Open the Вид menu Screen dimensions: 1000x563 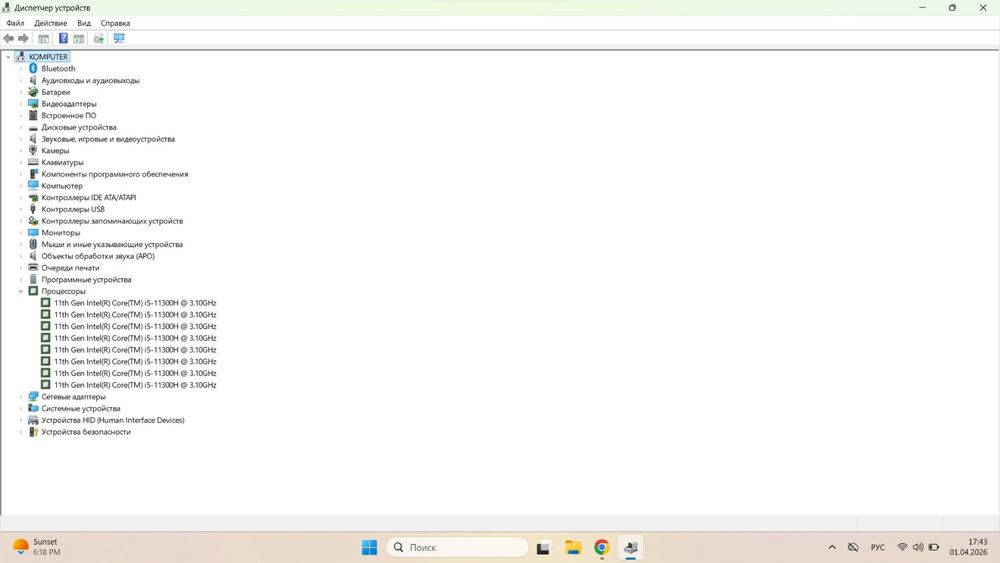tap(84, 23)
